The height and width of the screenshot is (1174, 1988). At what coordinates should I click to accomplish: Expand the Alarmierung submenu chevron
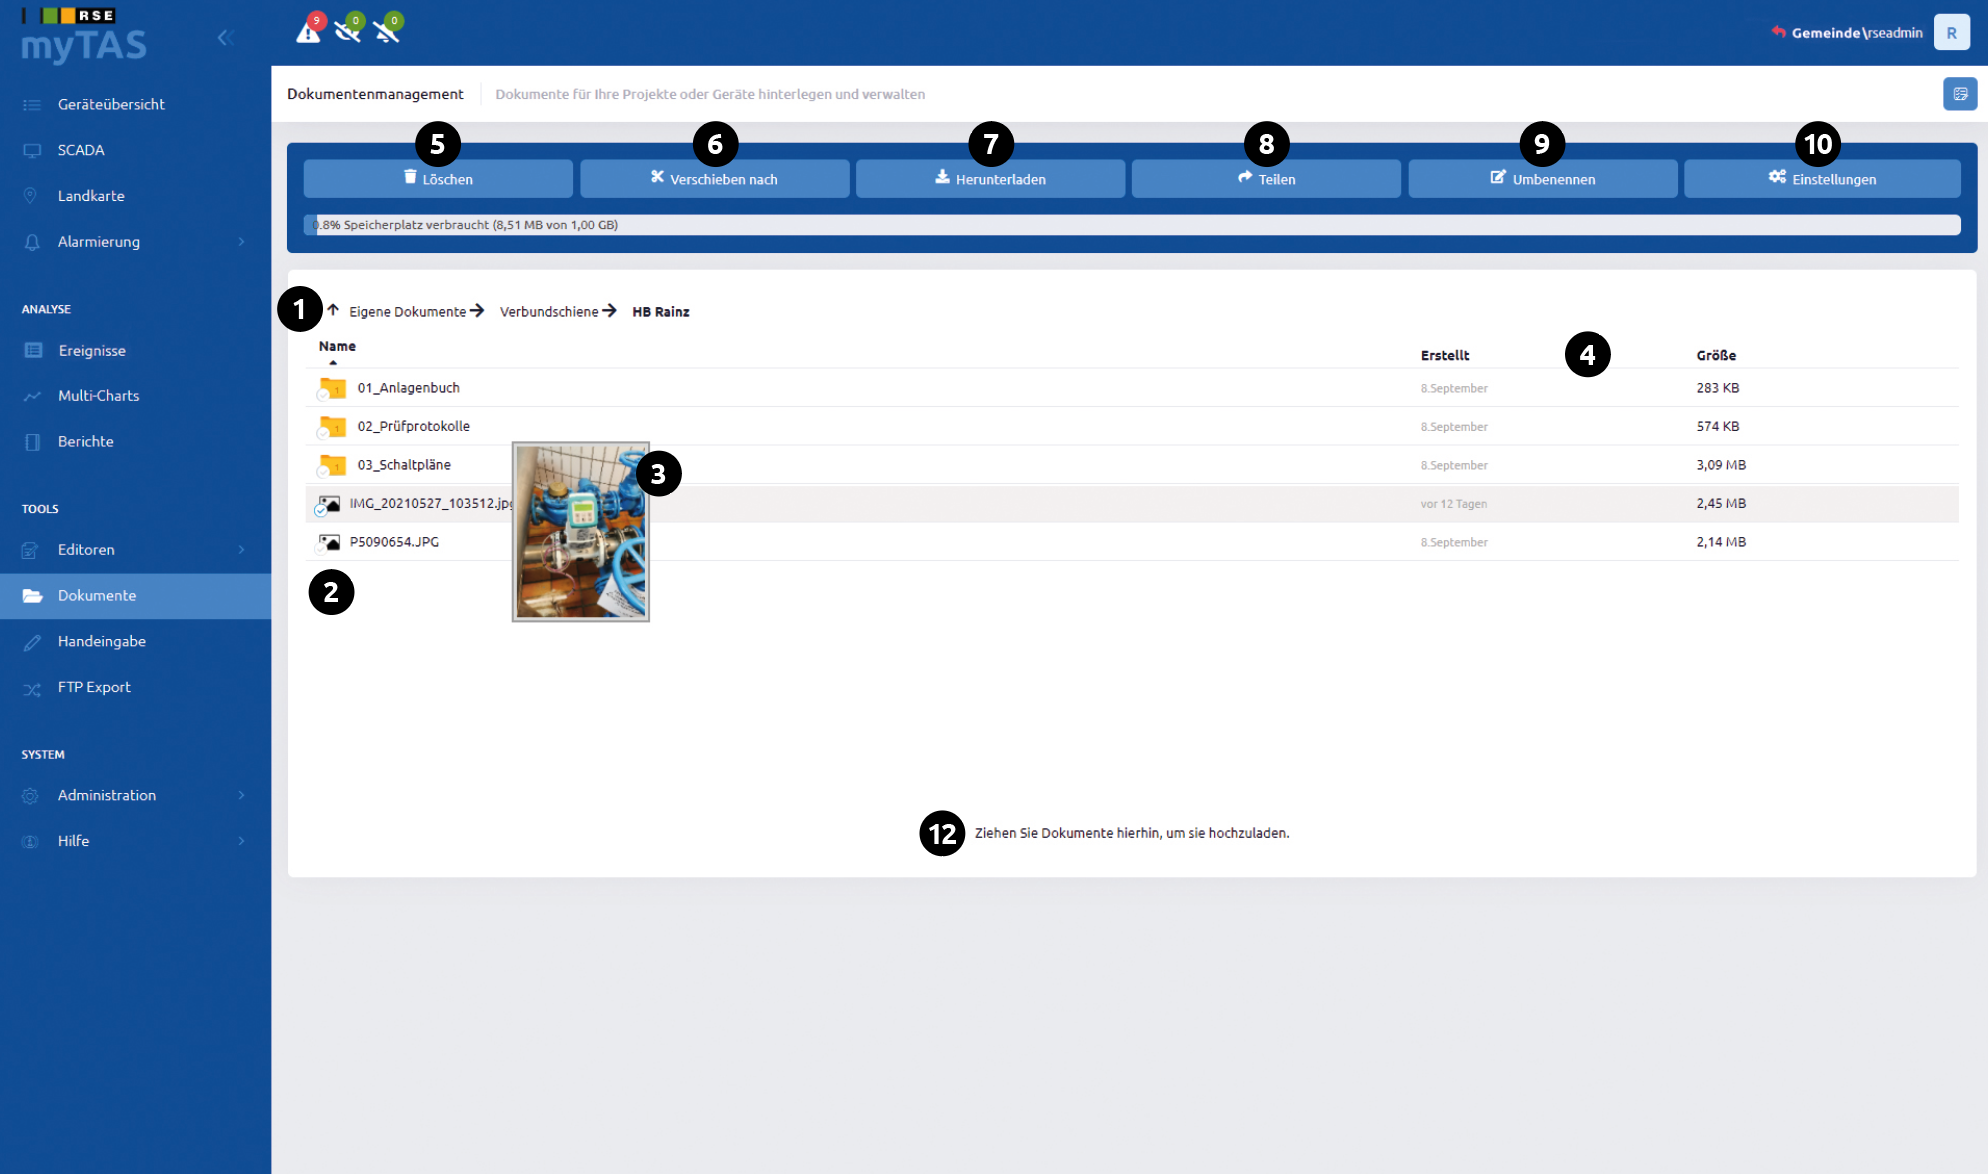click(241, 242)
